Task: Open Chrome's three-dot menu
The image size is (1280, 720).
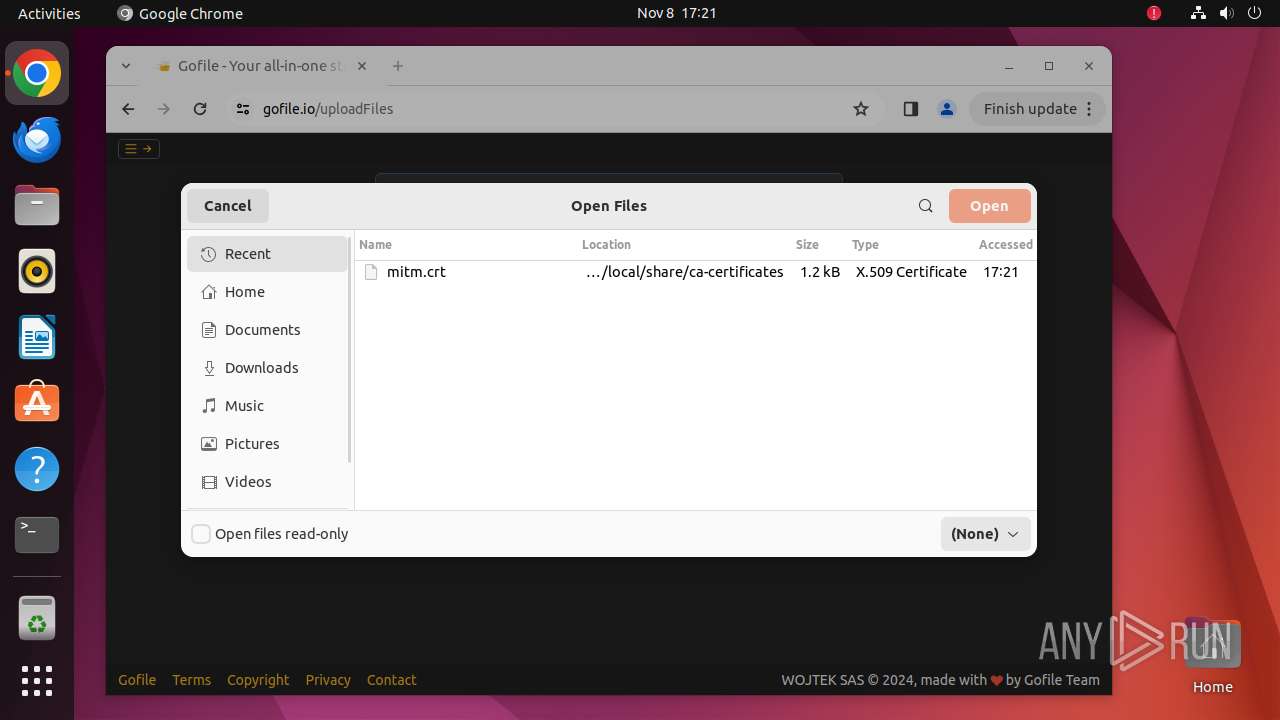Action: click(1090, 109)
